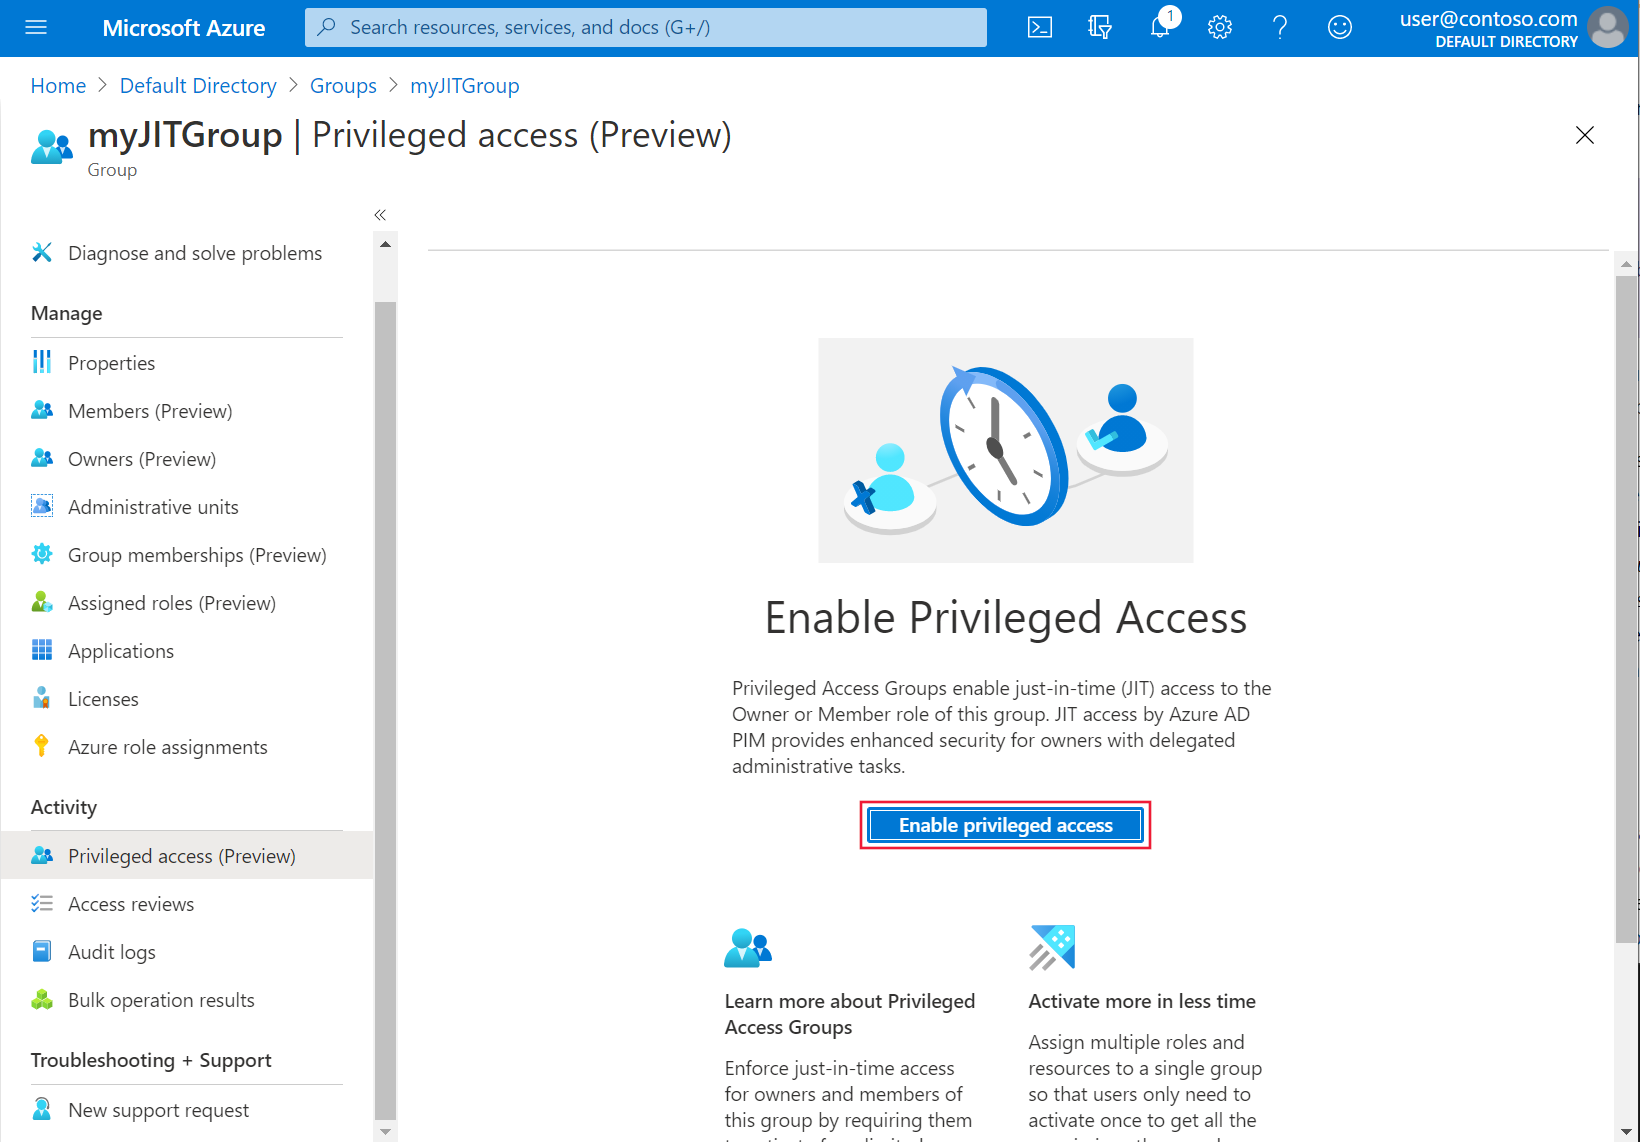This screenshot has width=1640, height=1142.
Task: Open the Help pane question mark icon
Action: (1279, 27)
